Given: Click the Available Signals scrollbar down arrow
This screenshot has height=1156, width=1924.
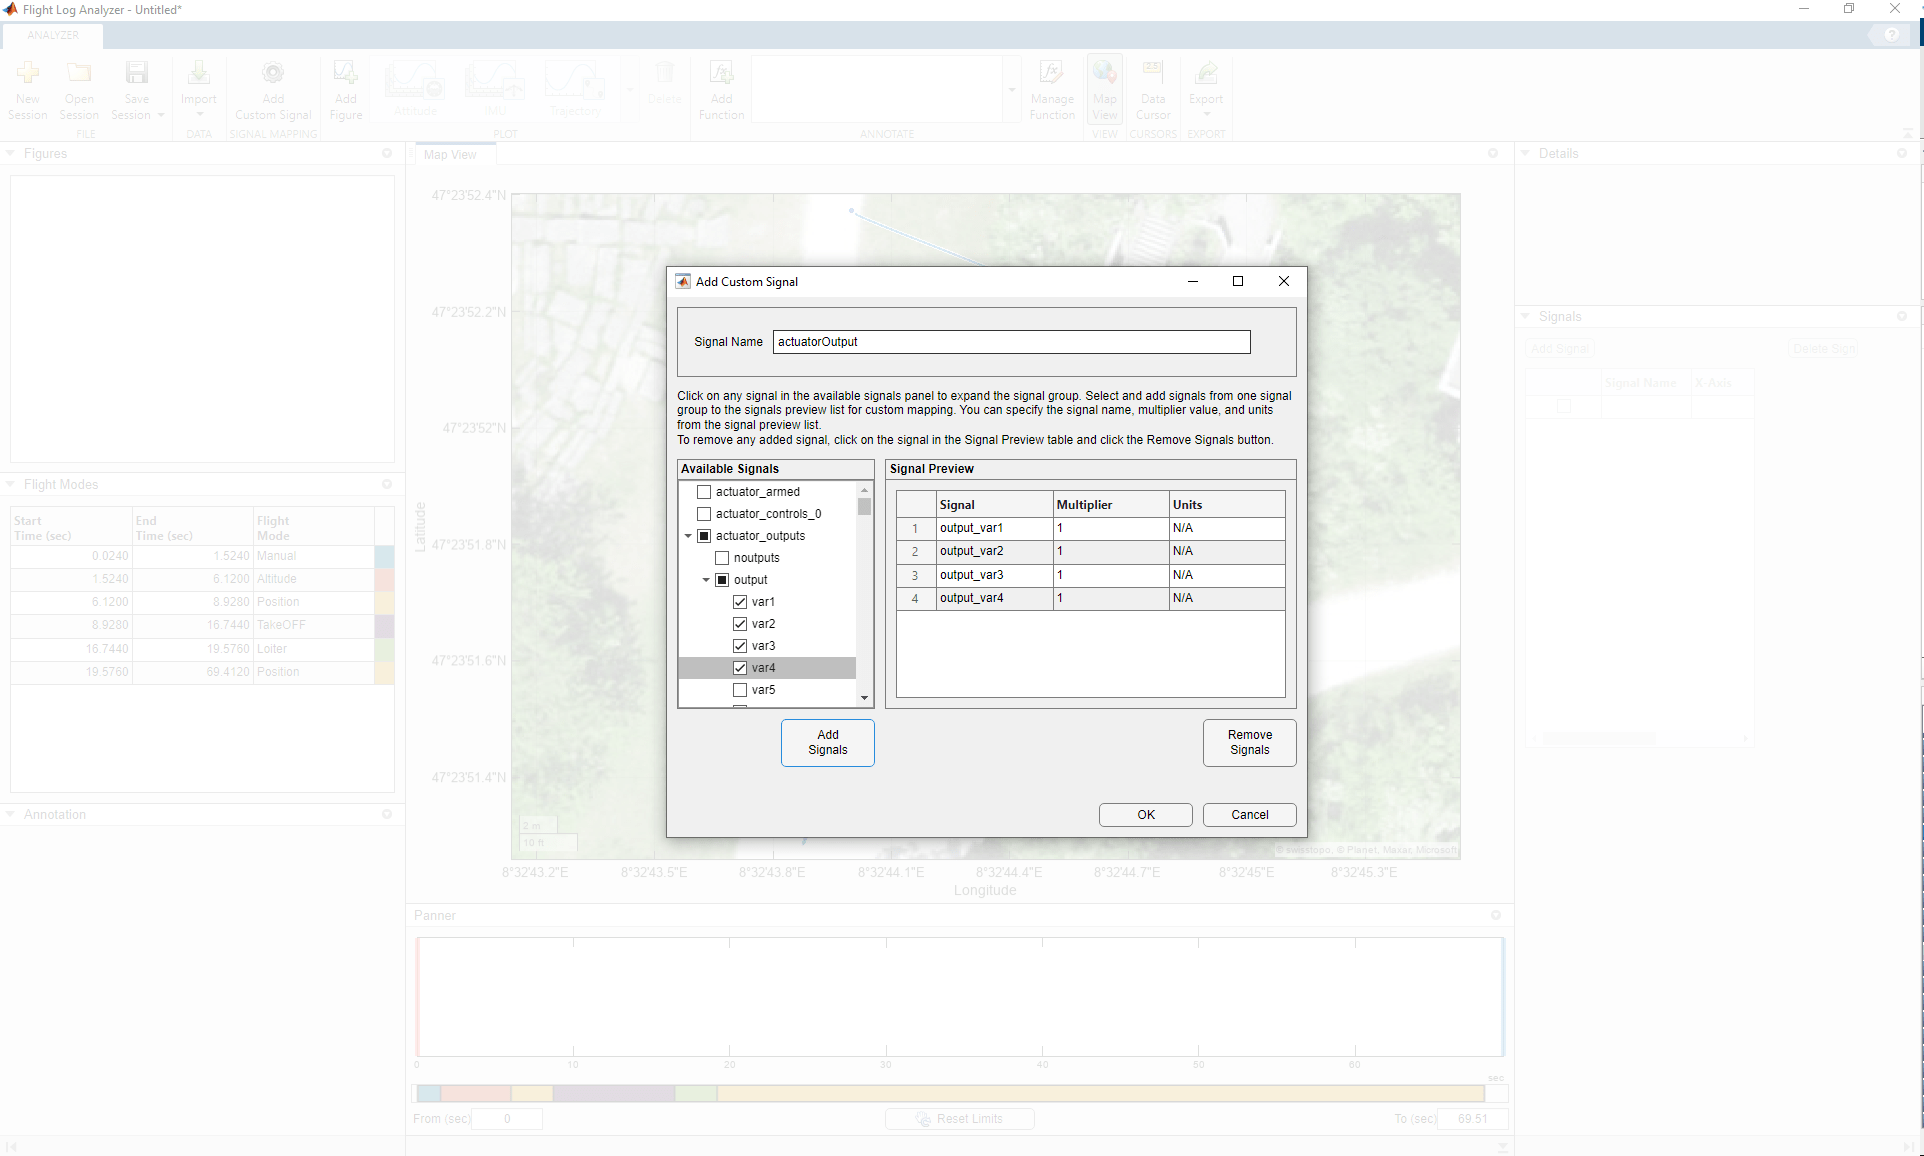Looking at the screenshot, I should click(865, 698).
